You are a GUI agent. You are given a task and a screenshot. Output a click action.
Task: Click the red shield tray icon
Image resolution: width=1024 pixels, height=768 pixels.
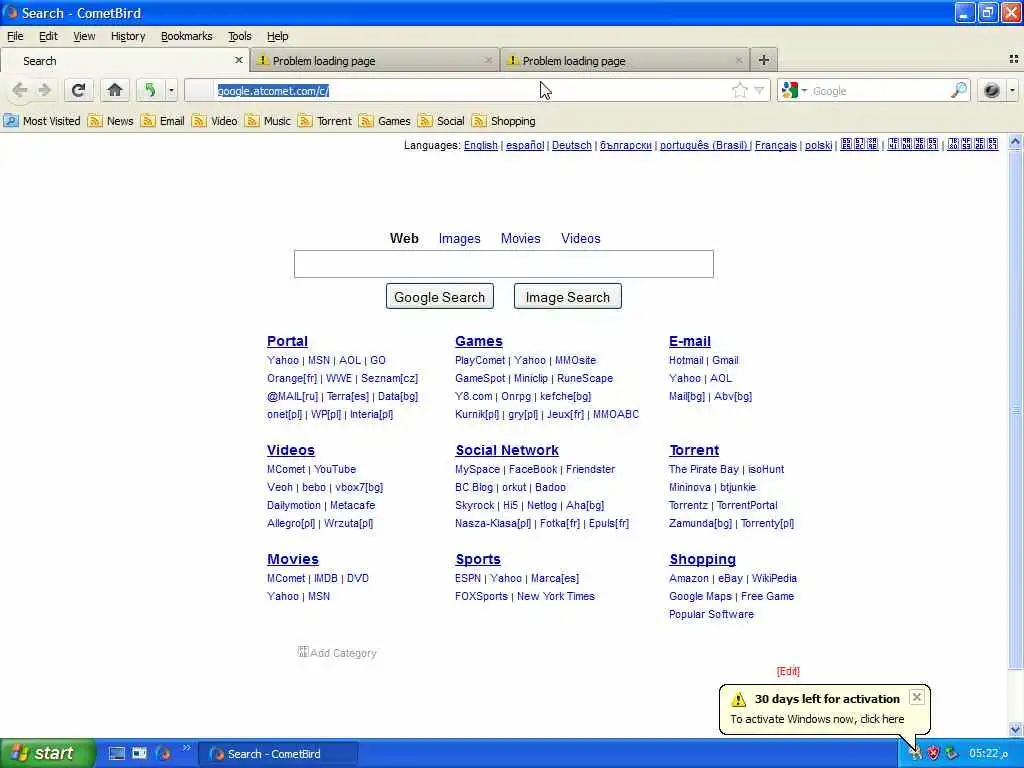[933, 753]
